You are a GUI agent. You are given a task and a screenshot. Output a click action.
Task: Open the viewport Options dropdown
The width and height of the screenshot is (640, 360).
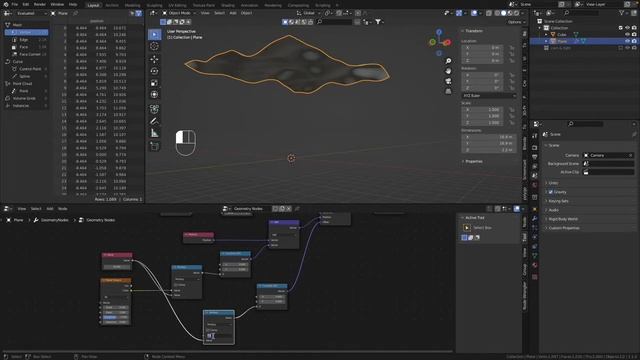(x=516, y=22)
